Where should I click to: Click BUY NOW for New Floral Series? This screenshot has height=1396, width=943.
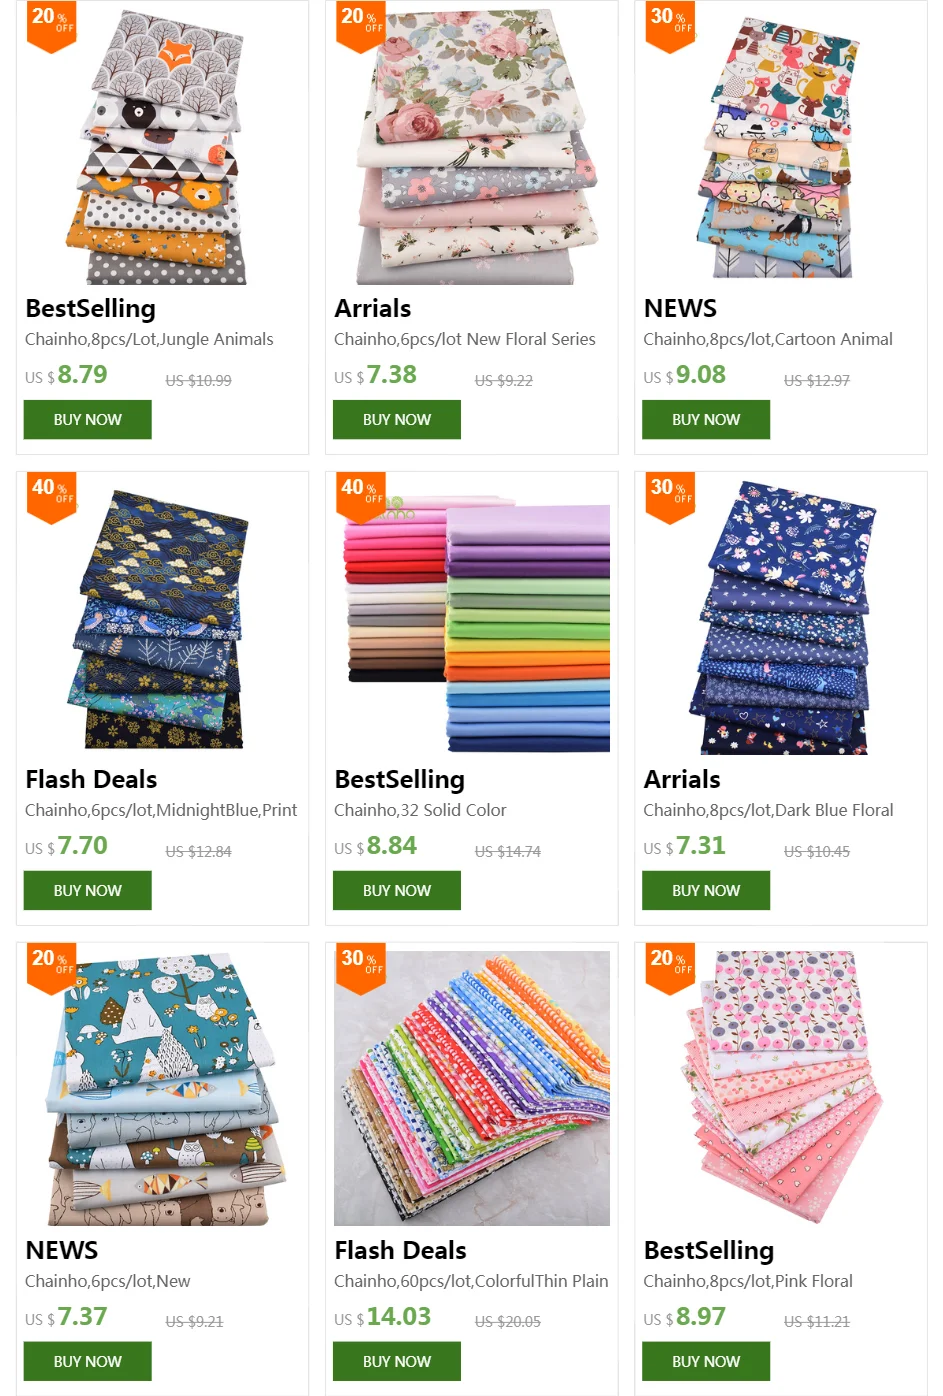pyautogui.click(x=397, y=420)
